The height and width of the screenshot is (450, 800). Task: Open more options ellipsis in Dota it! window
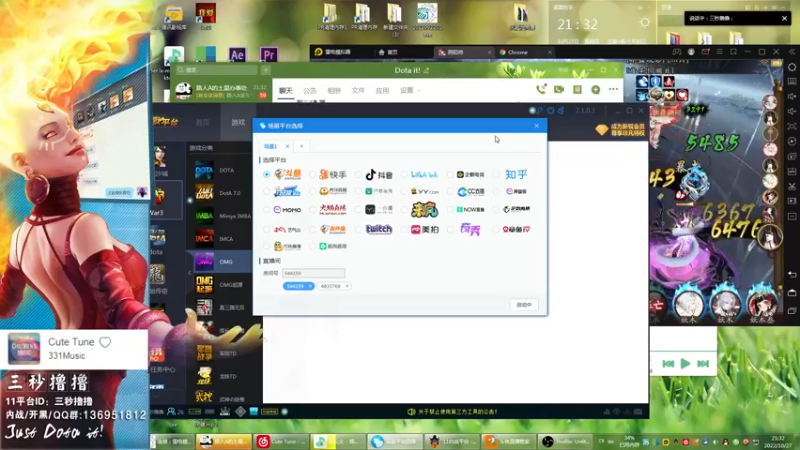tap(613, 89)
